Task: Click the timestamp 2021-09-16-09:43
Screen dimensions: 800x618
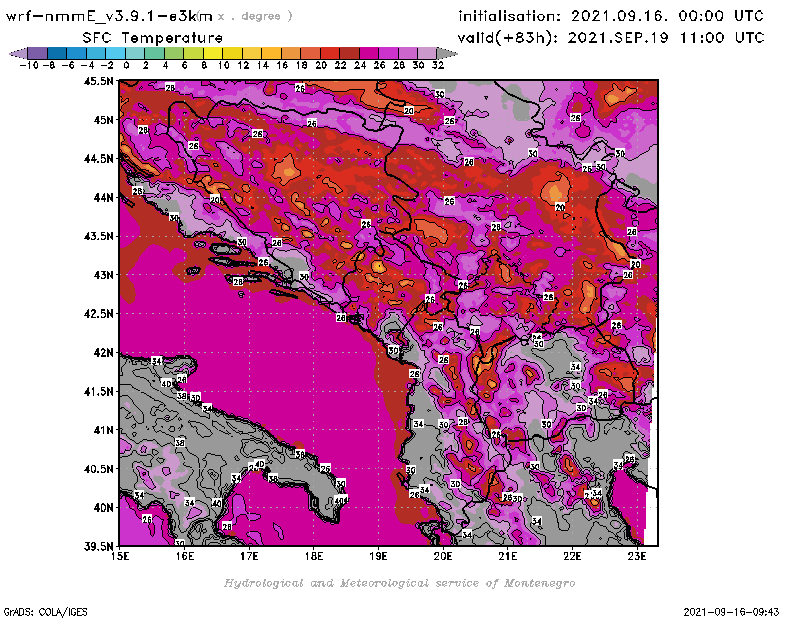Action: (731, 611)
